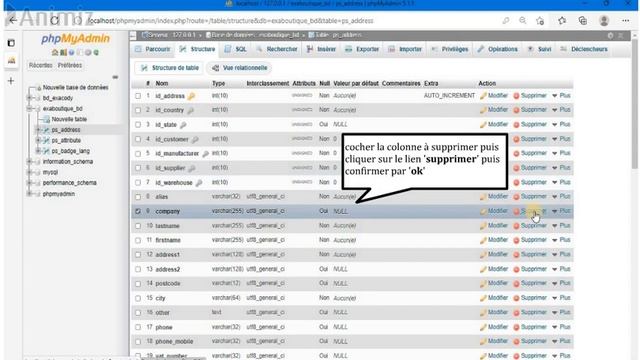
Task: Click the browser address bar URL
Action: tap(231, 21)
